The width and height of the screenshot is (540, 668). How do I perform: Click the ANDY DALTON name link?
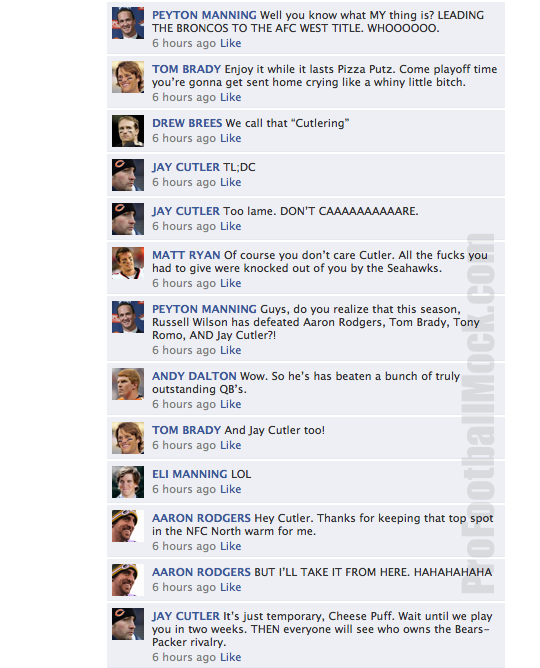[194, 376]
